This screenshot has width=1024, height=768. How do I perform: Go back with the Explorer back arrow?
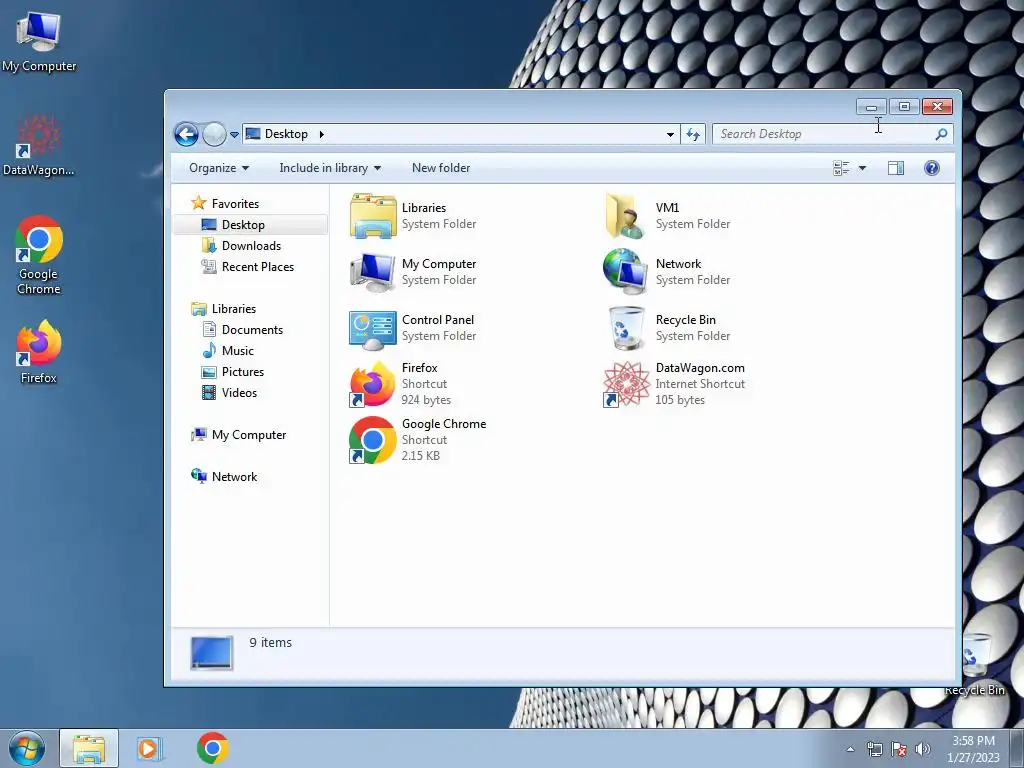coord(186,135)
